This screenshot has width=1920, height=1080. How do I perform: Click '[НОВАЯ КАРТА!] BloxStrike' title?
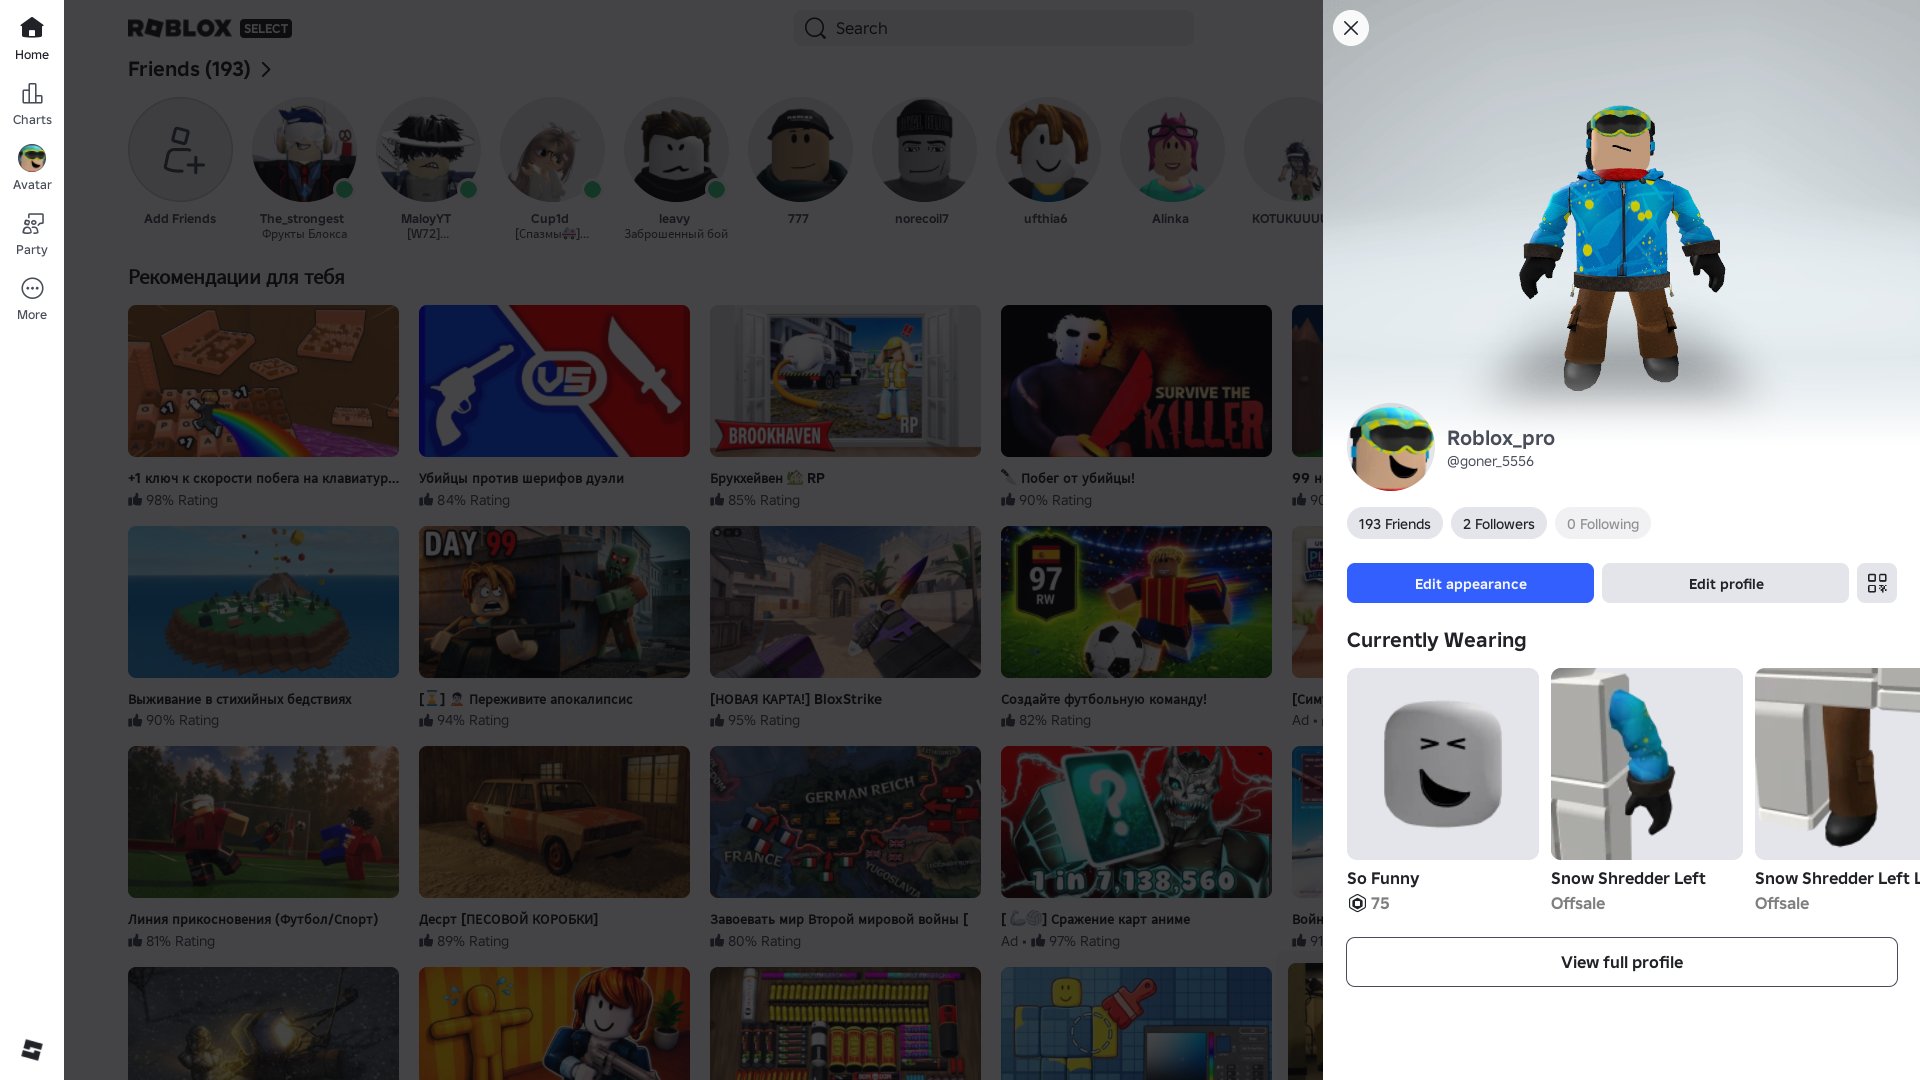796,699
